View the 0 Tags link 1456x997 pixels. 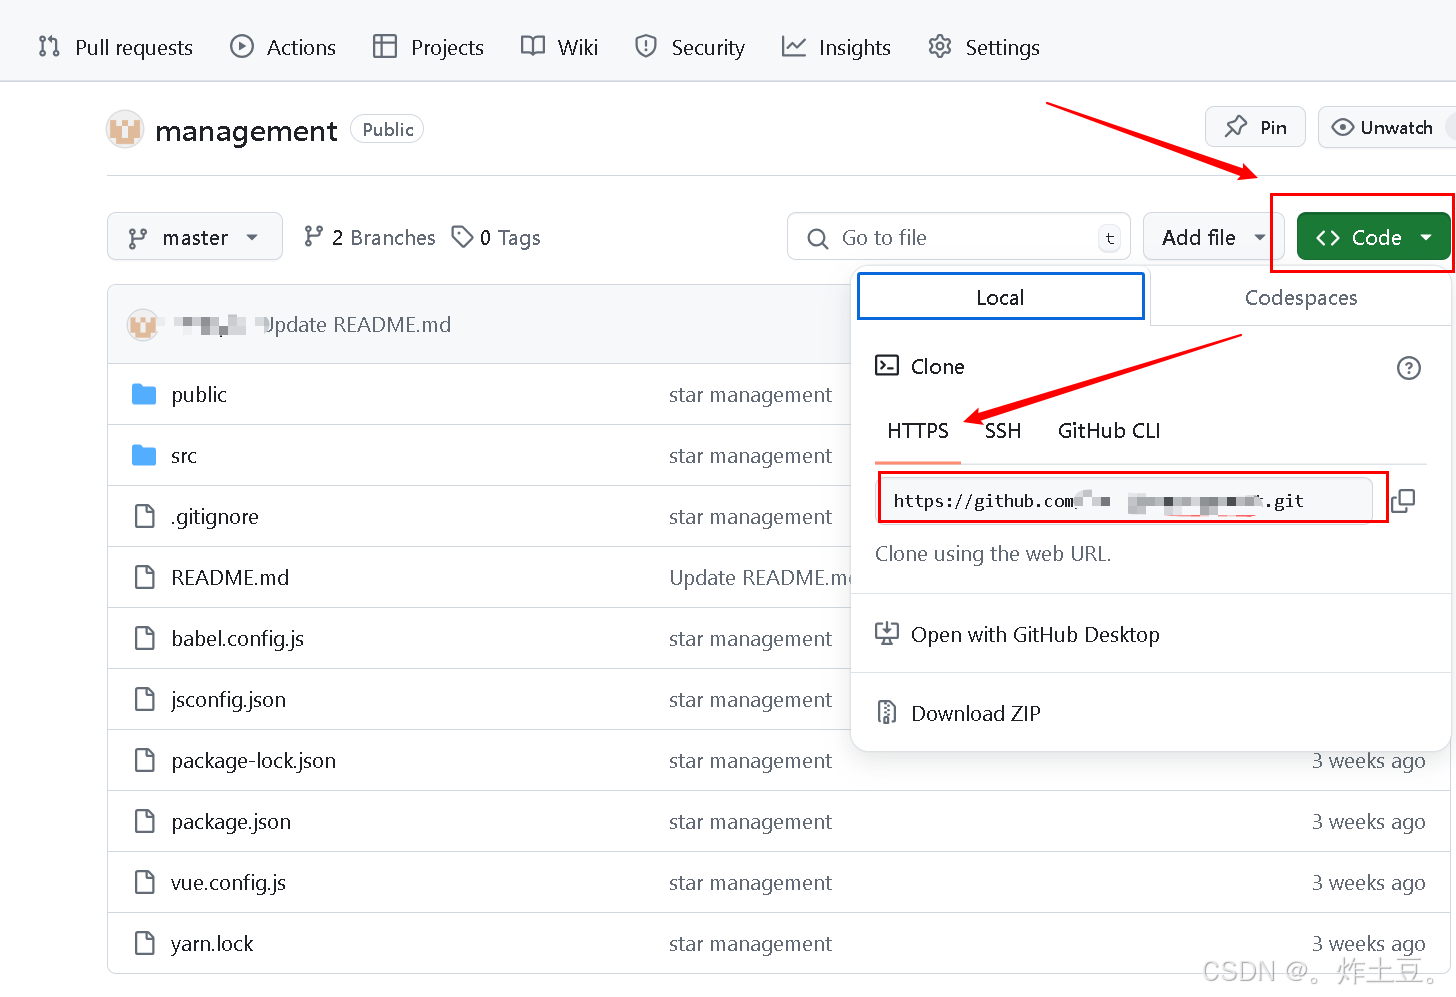click(x=496, y=237)
